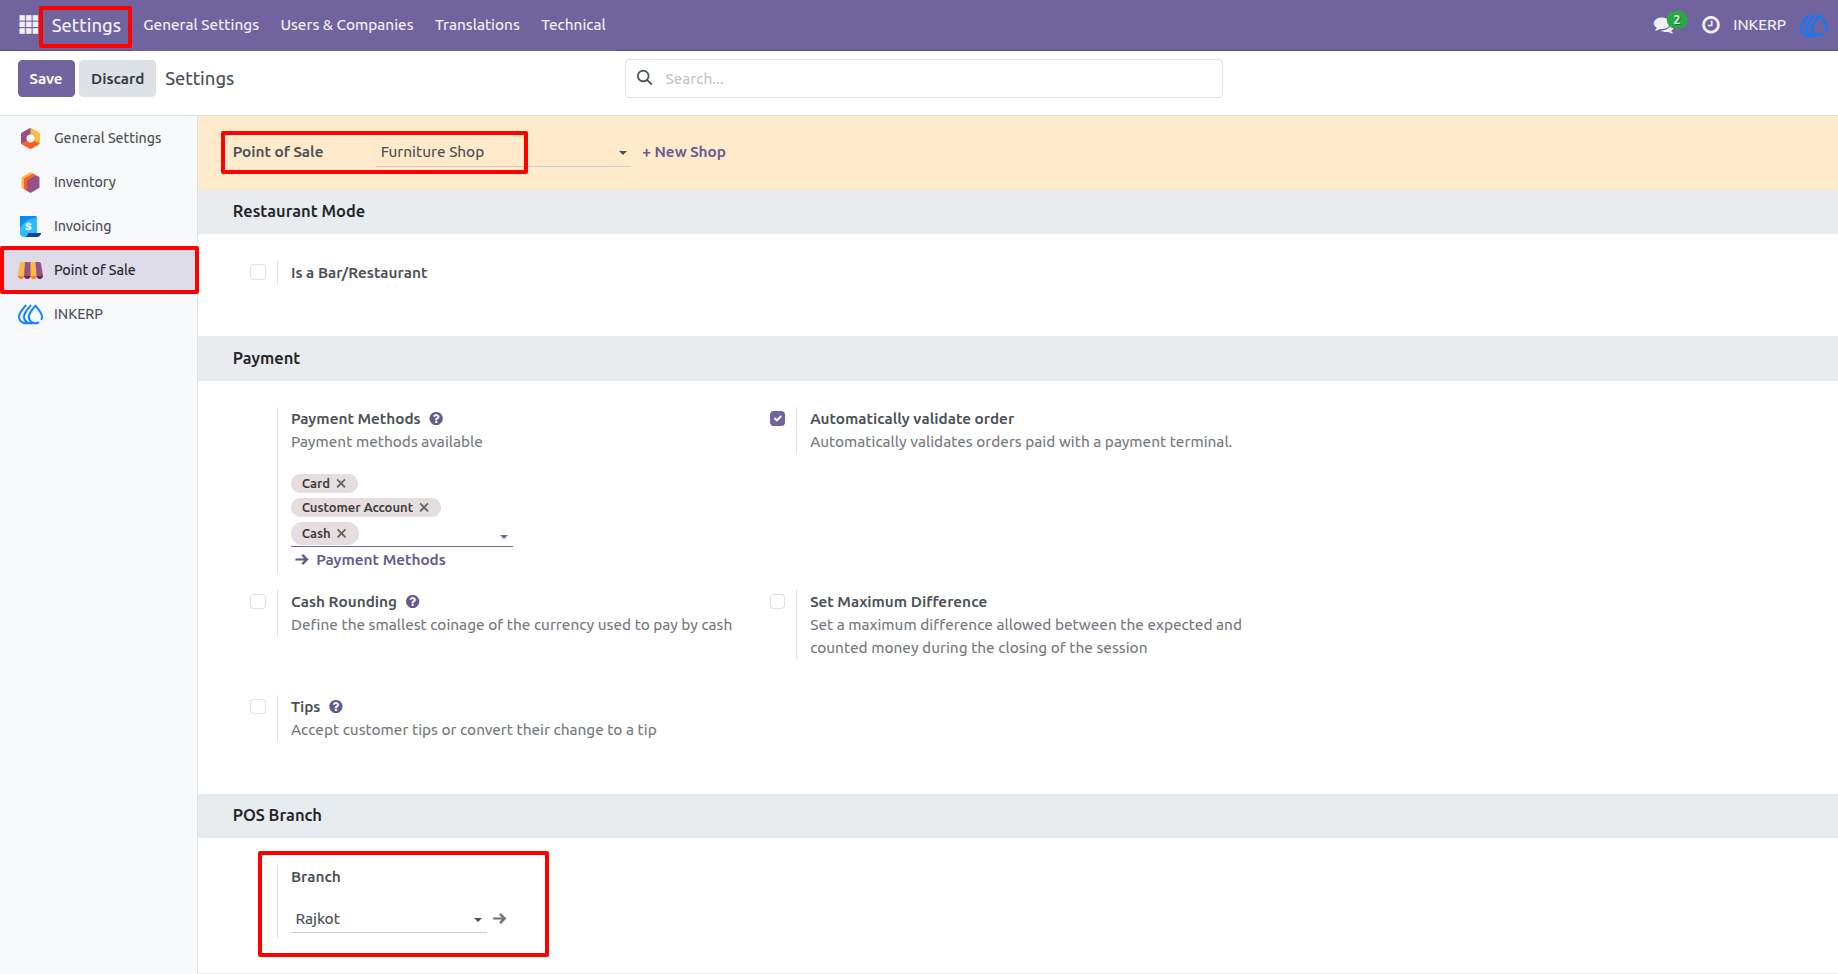The image size is (1838, 974).
Task: Open the Translations menu
Action: coord(477,25)
